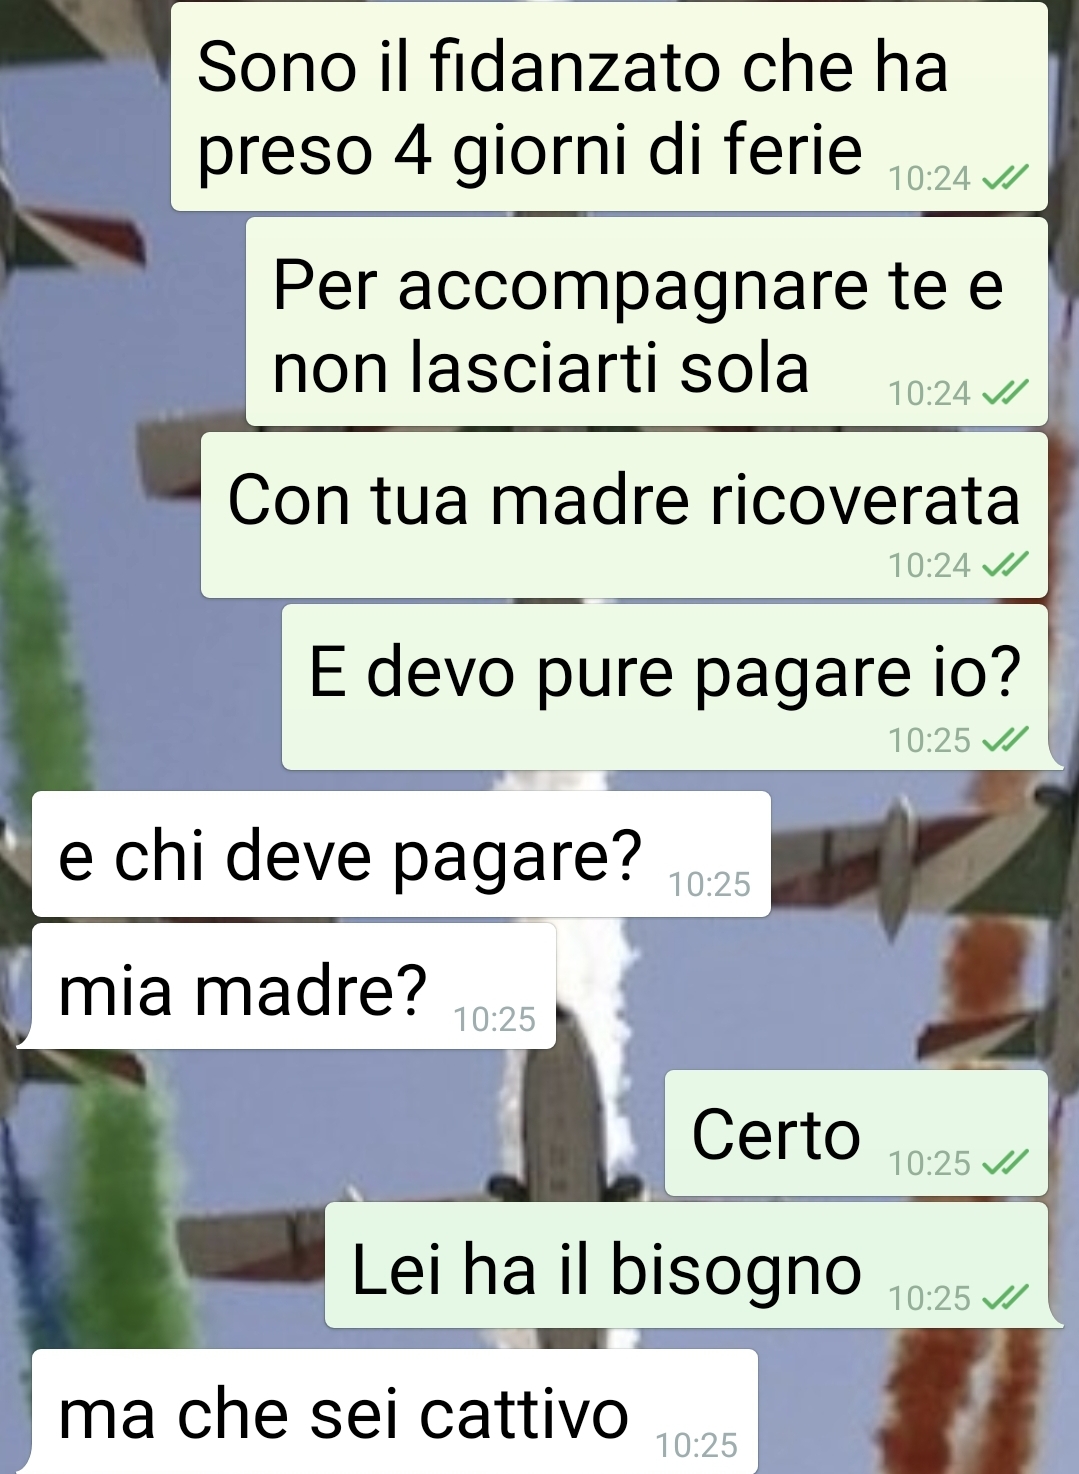This screenshot has width=1079, height=1474.
Task: Tap the 'Con tua madre ricoverata' message
Action: click(624, 515)
